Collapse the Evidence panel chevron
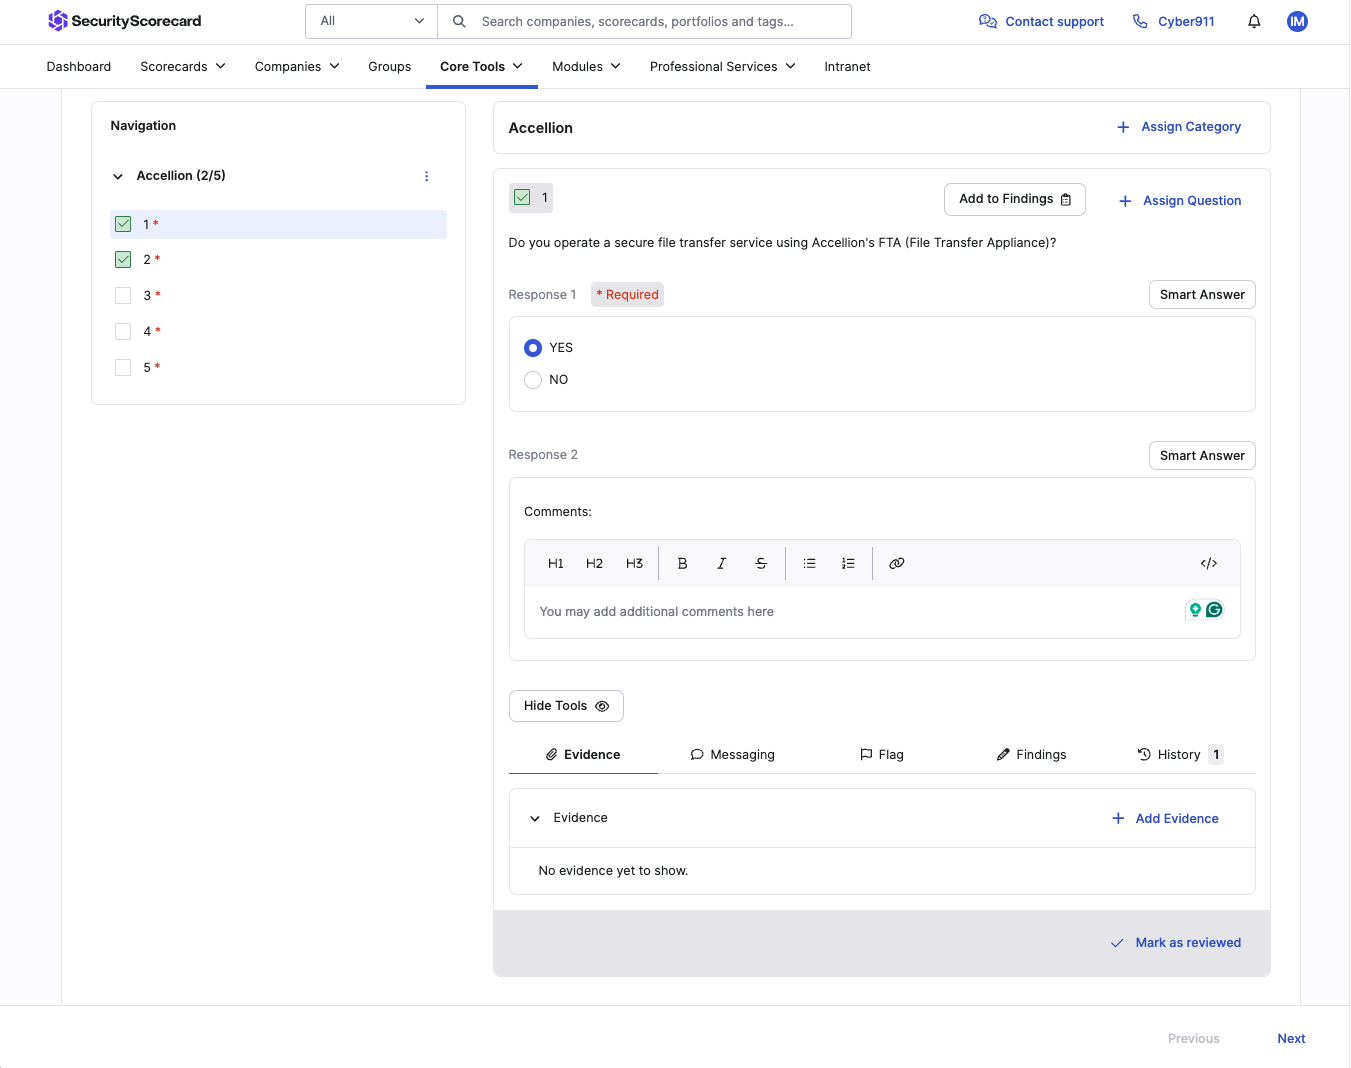This screenshot has height=1068, width=1351. tap(535, 818)
